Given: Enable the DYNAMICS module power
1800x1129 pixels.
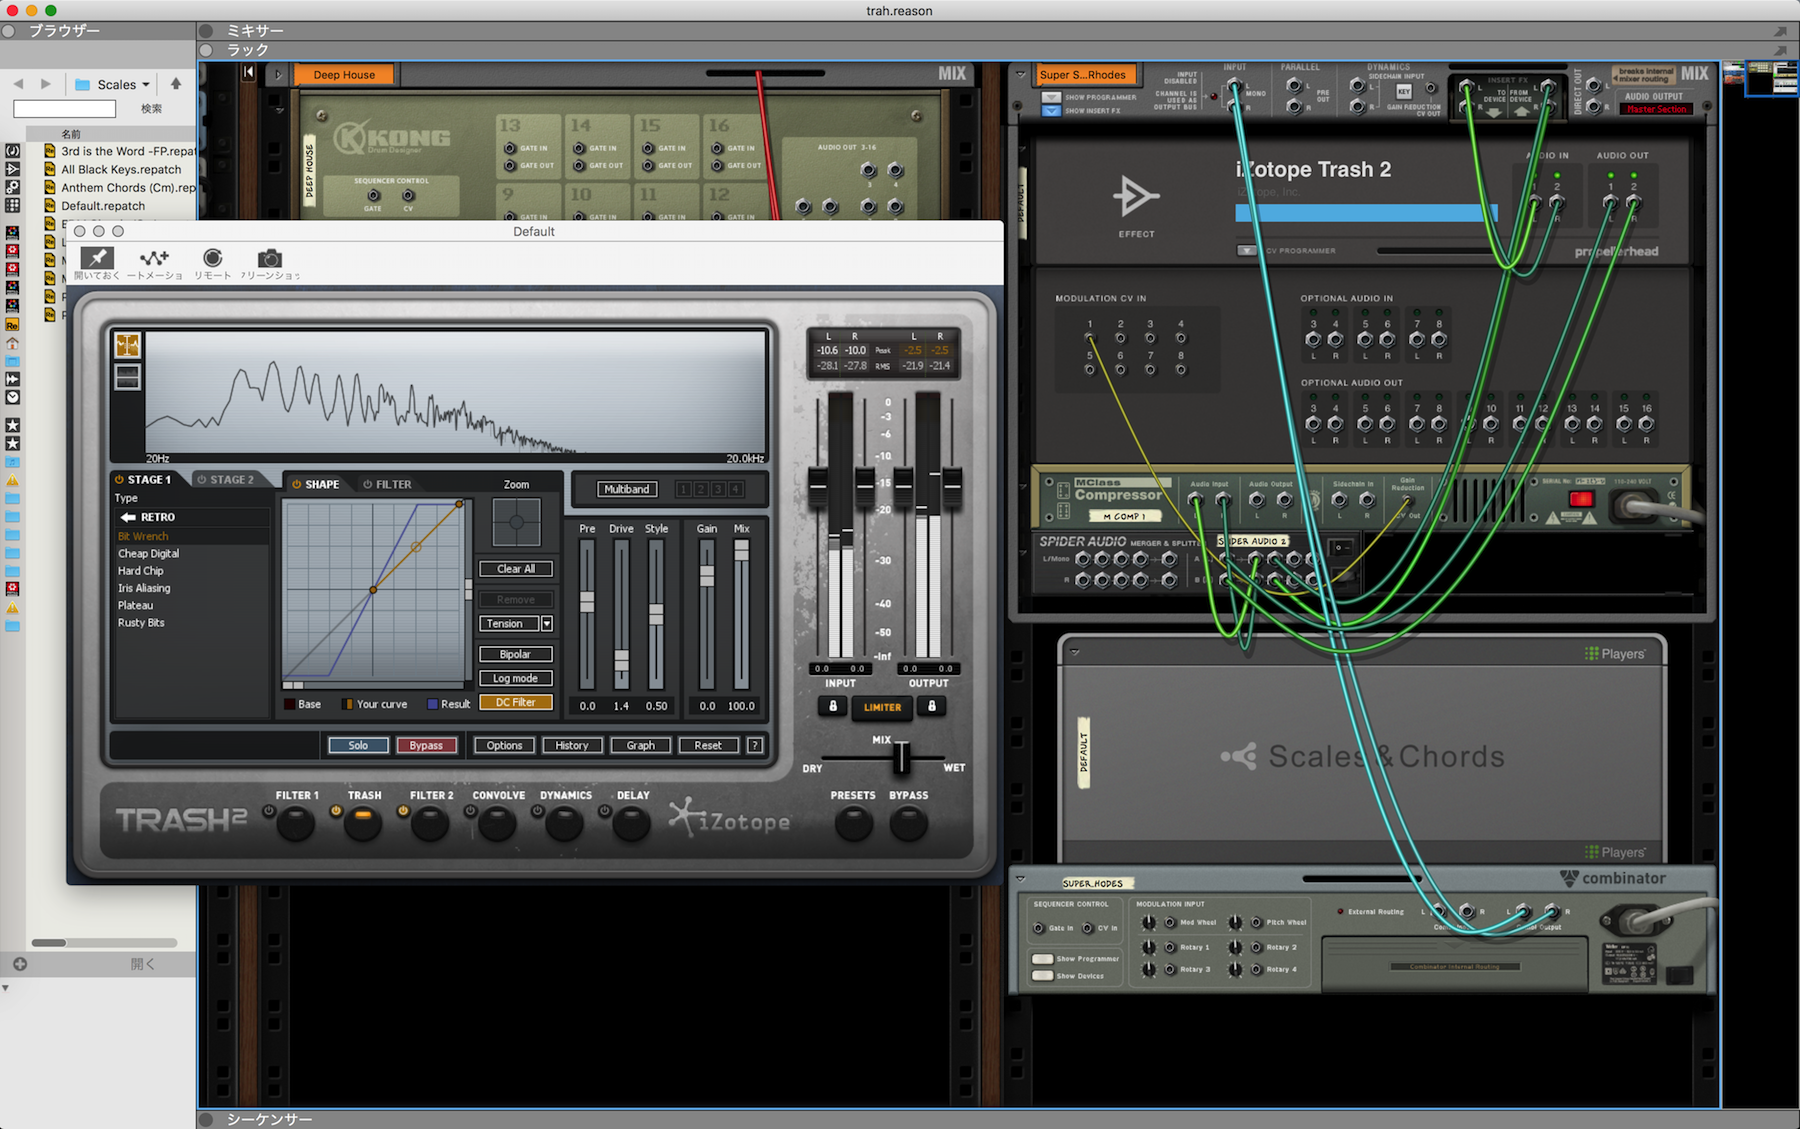Looking at the screenshot, I should point(537,811).
